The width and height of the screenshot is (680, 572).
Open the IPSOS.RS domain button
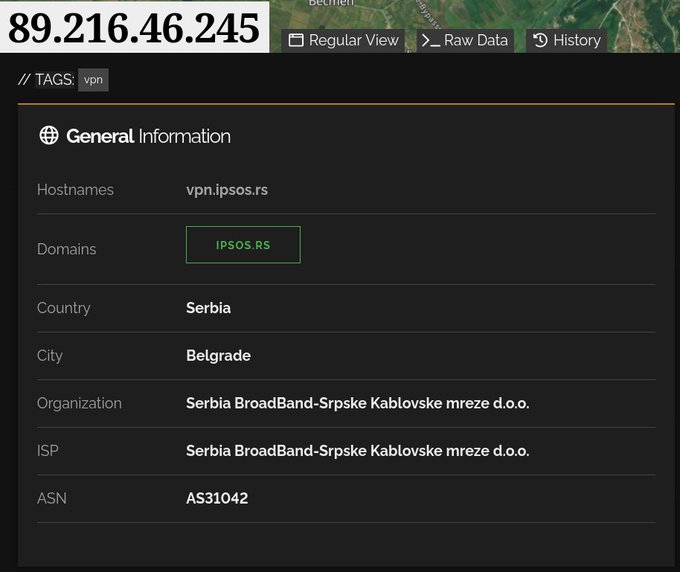(x=243, y=245)
